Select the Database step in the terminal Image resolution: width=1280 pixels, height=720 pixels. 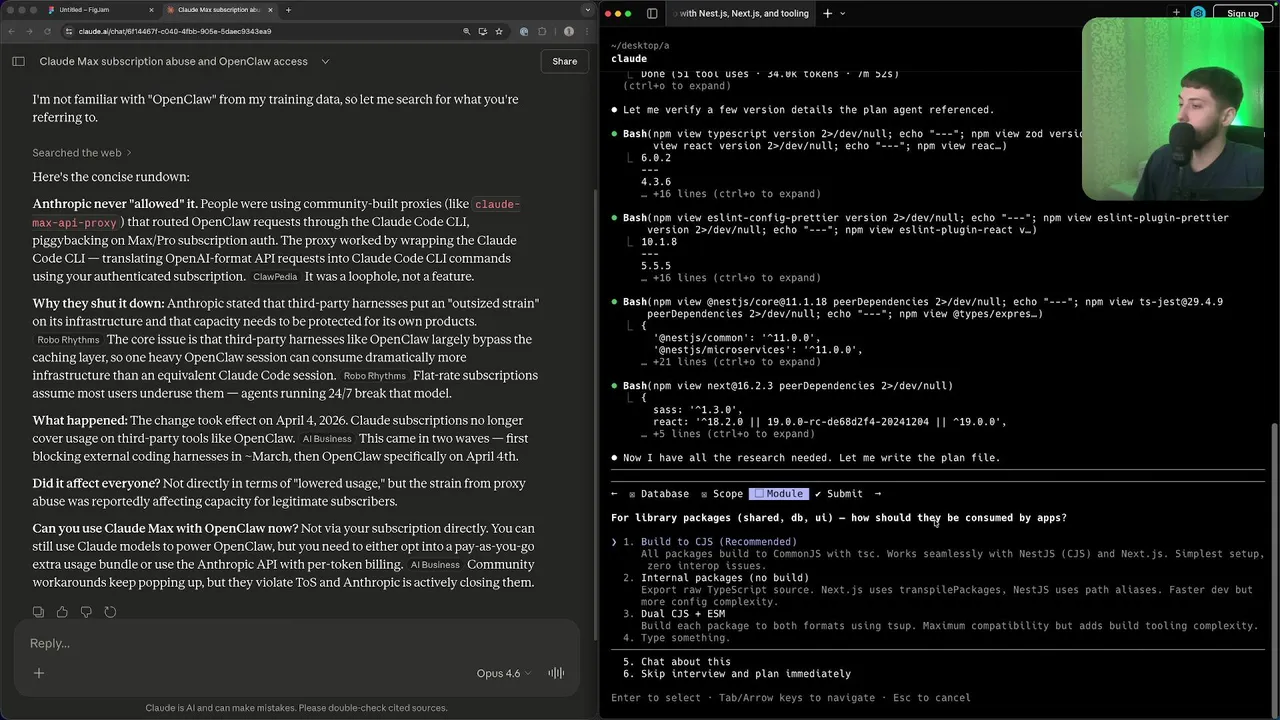tap(658, 494)
